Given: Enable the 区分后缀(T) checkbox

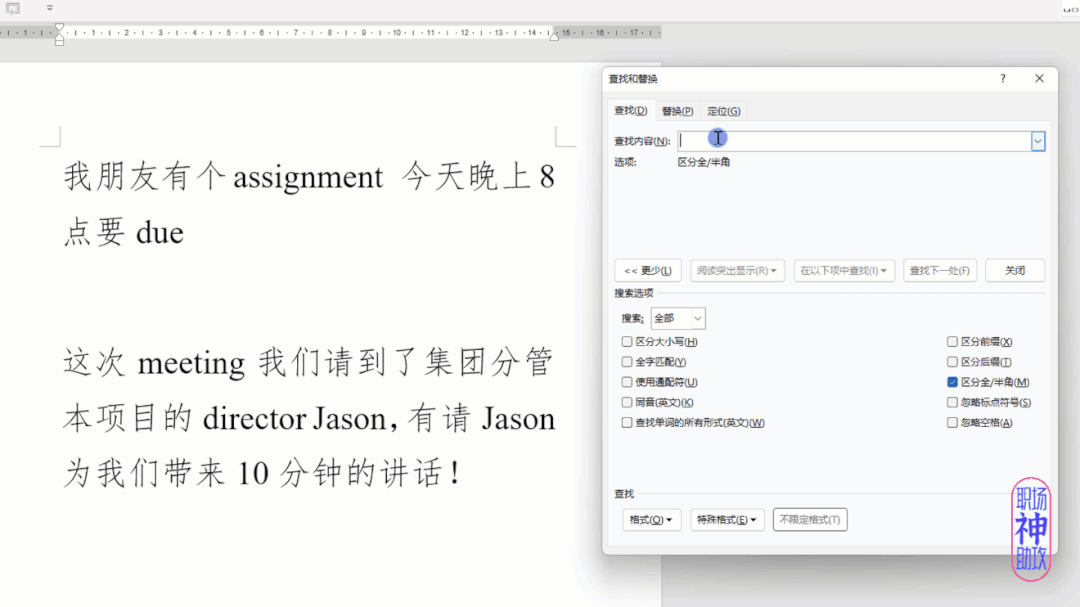Looking at the screenshot, I should pos(952,362).
